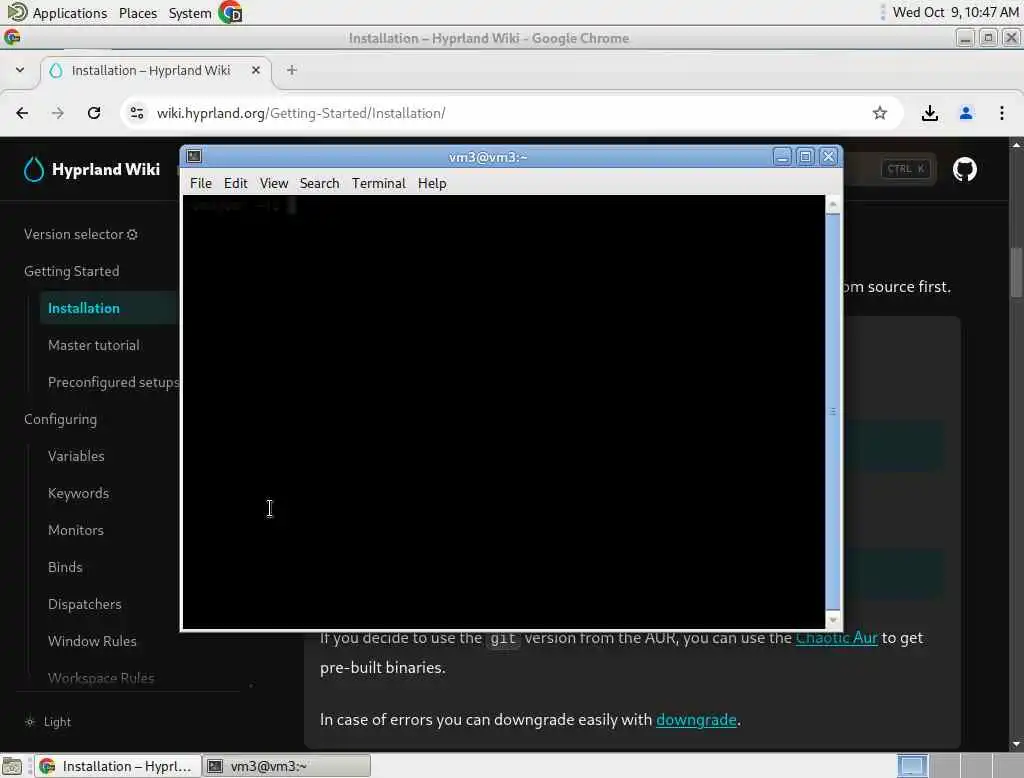
Task: Click Chrome back arrow button
Action: coord(22,113)
